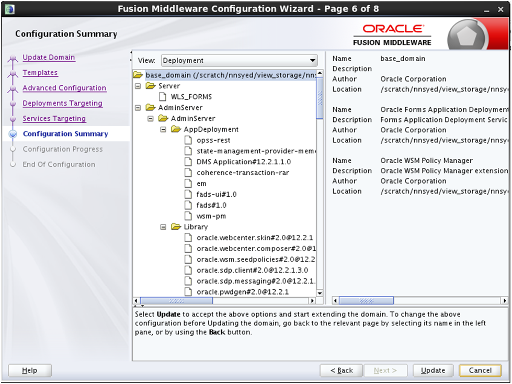Click the base_domain root folder icon

click(138, 75)
